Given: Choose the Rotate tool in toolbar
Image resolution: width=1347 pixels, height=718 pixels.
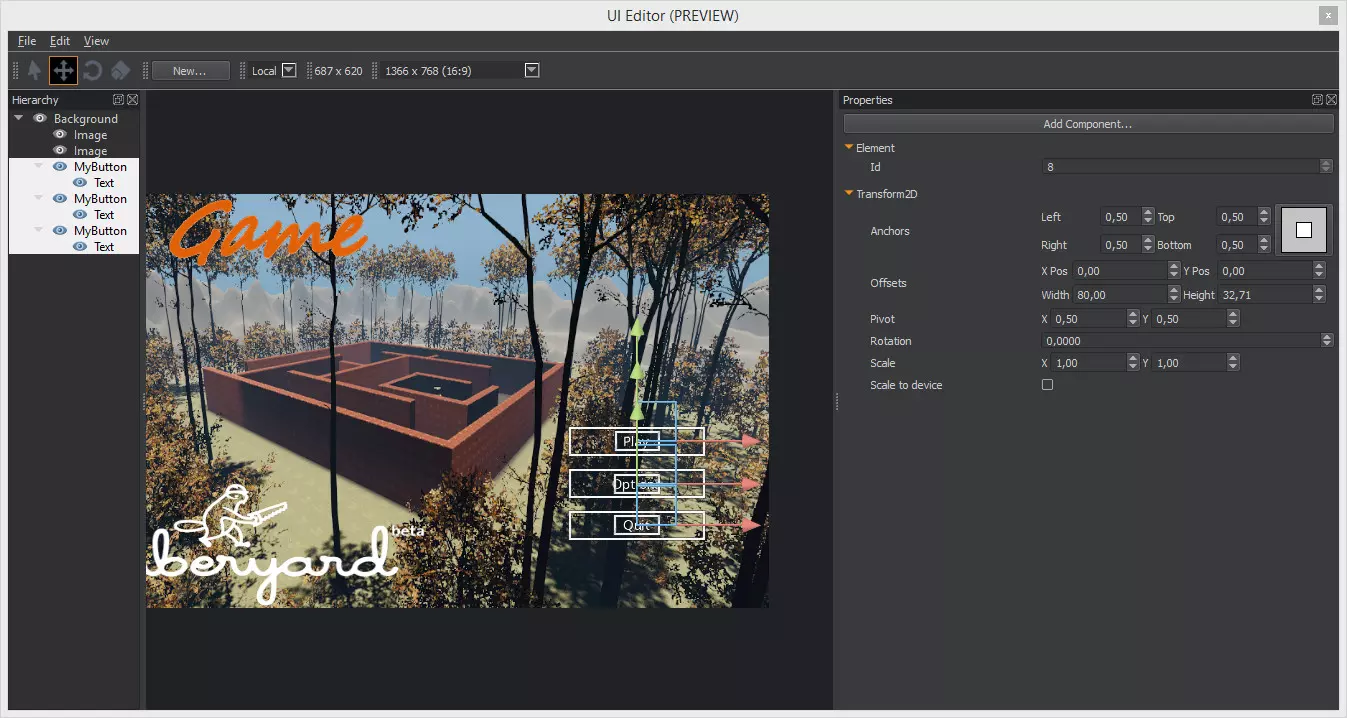Looking at the screenshot, I should pyautogui.click(x=92, y=70).
